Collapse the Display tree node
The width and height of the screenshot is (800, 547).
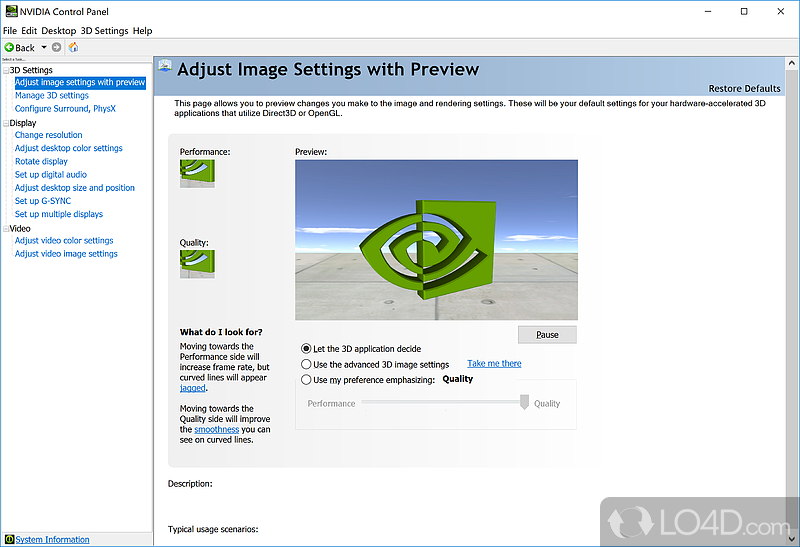point(6,123)
